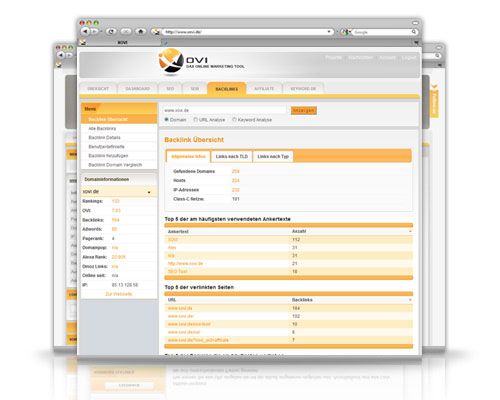Open Backlink Übersicht in the side menu
This screenshot has height=400, width=500.
pos(119,119)
